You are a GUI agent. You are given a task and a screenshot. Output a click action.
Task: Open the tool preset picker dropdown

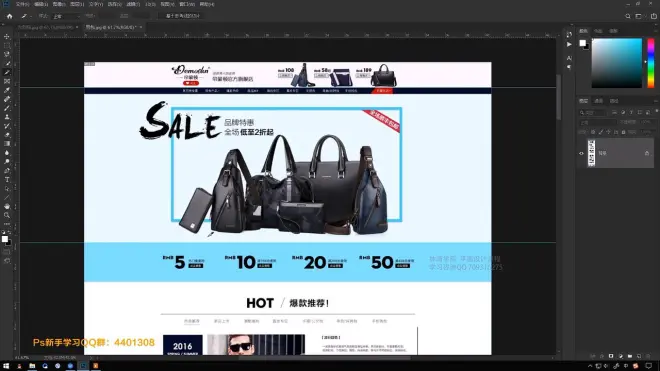click(x=26, y=16)
